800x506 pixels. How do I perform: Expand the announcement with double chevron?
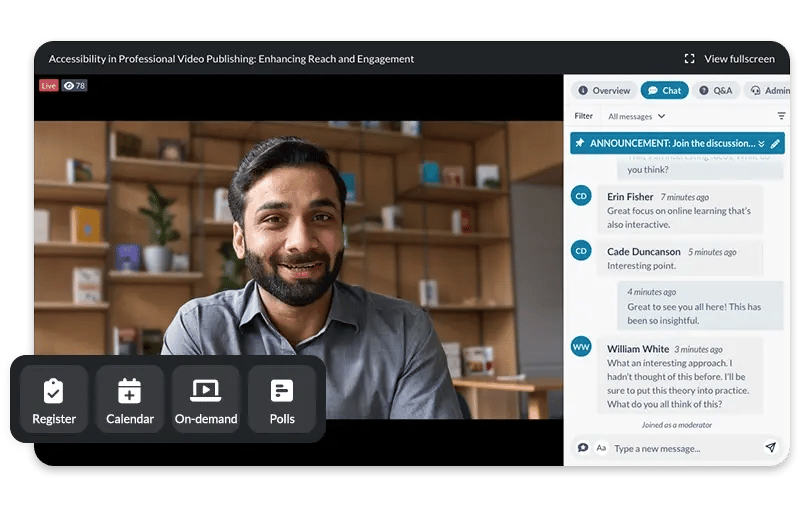[761, 144]
